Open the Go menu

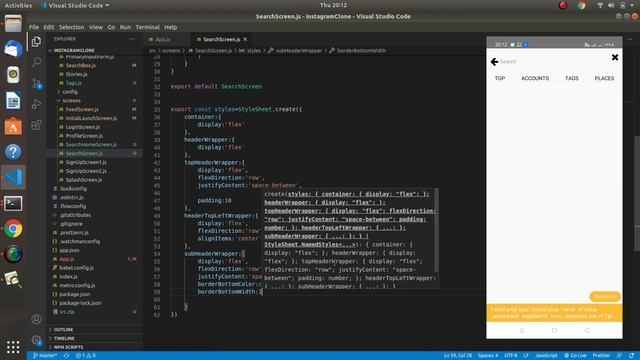pyautogui.click(x=111, y=27)
